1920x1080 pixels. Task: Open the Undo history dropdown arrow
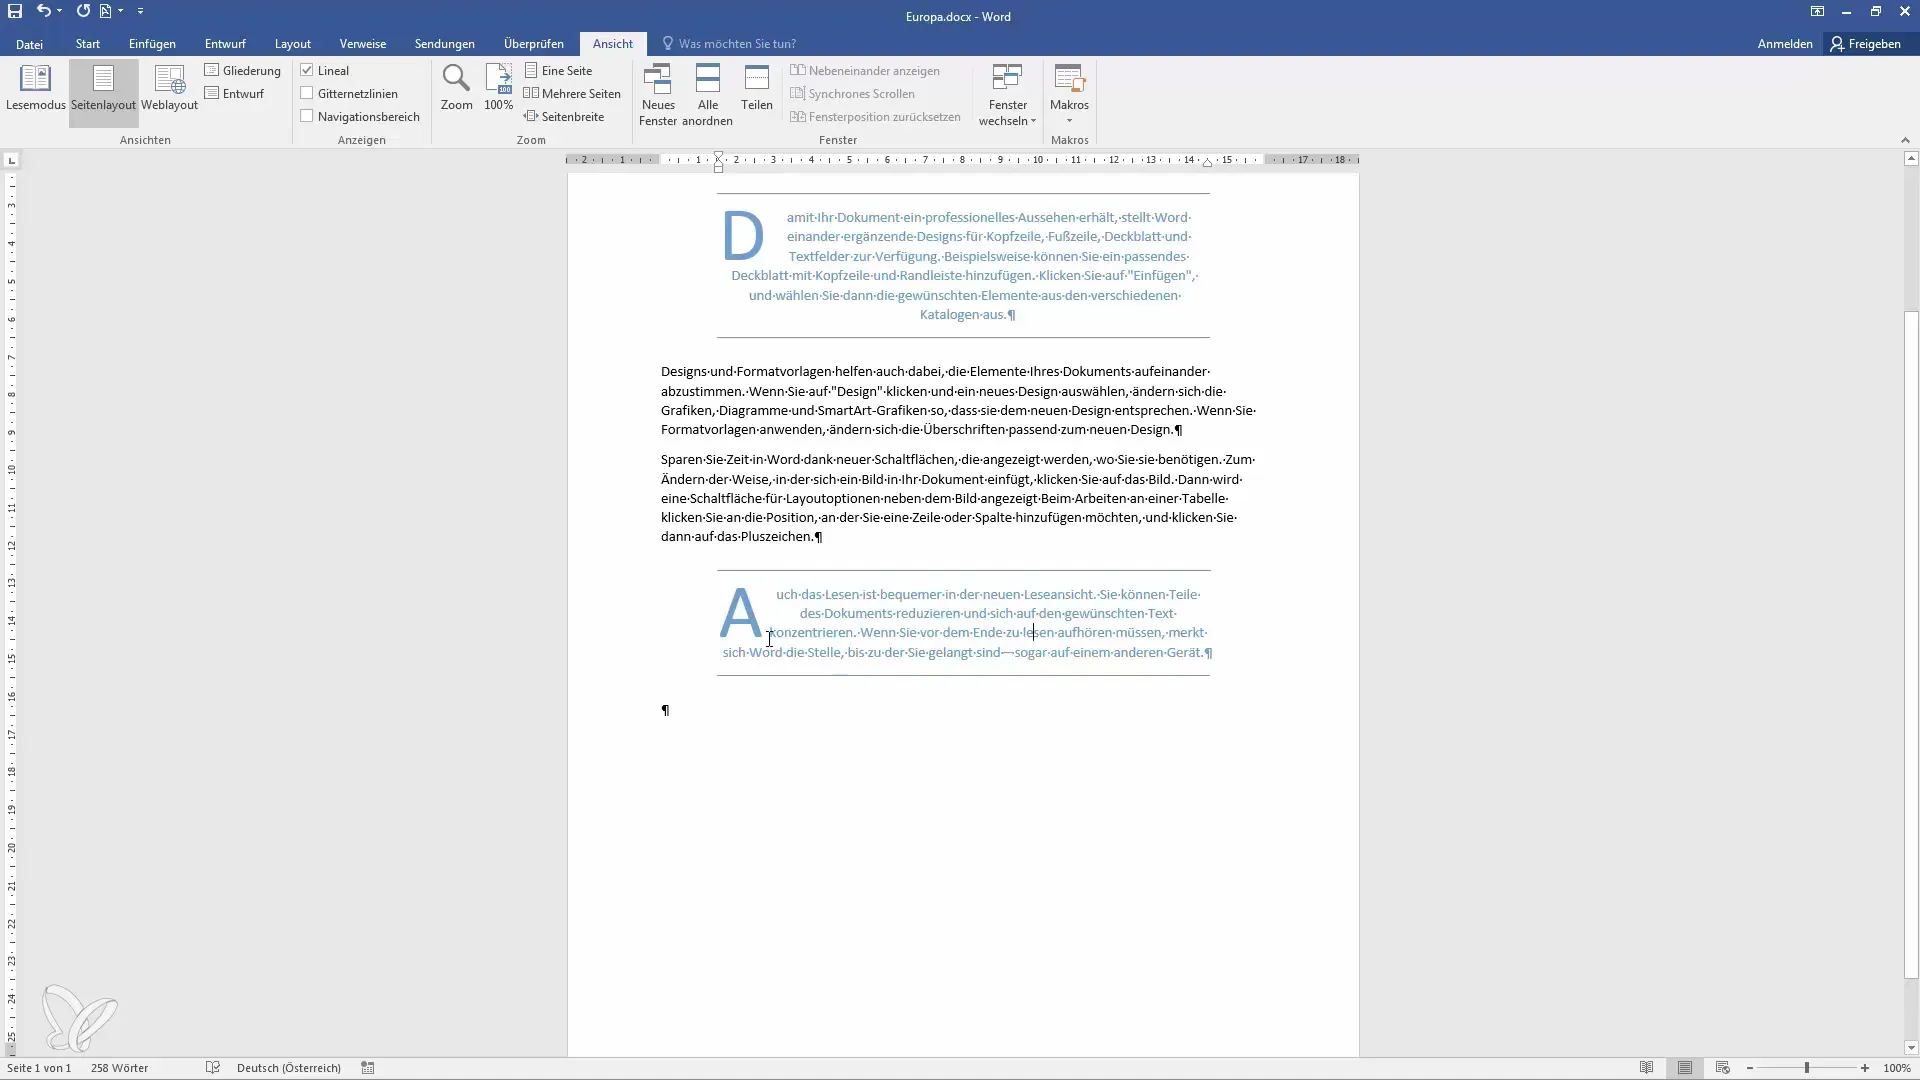click(x=60, y=11)
